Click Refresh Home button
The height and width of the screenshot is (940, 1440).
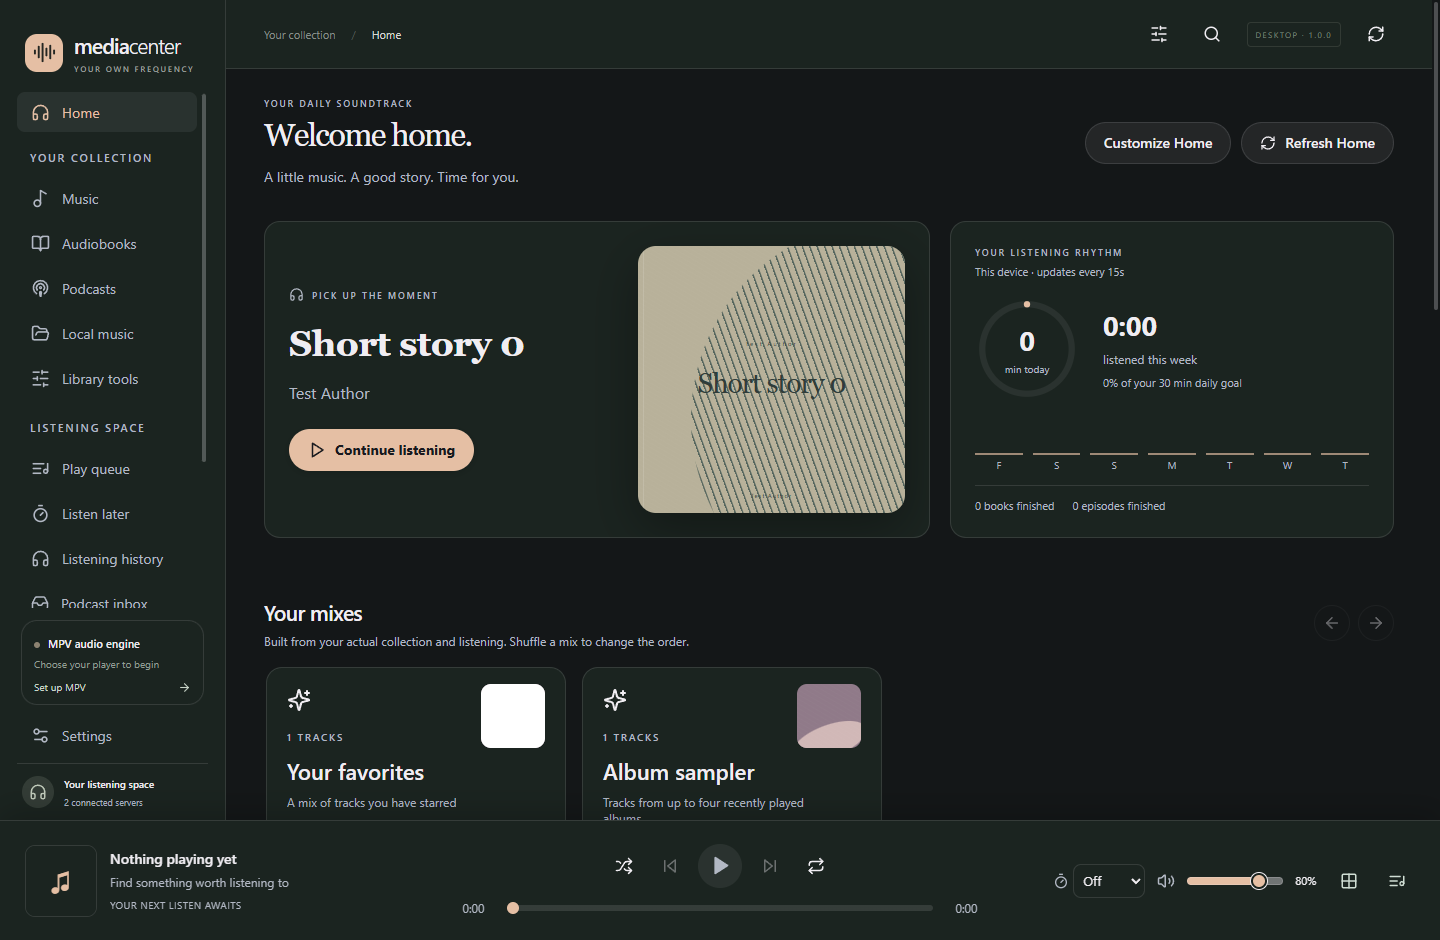[1317, 143]
